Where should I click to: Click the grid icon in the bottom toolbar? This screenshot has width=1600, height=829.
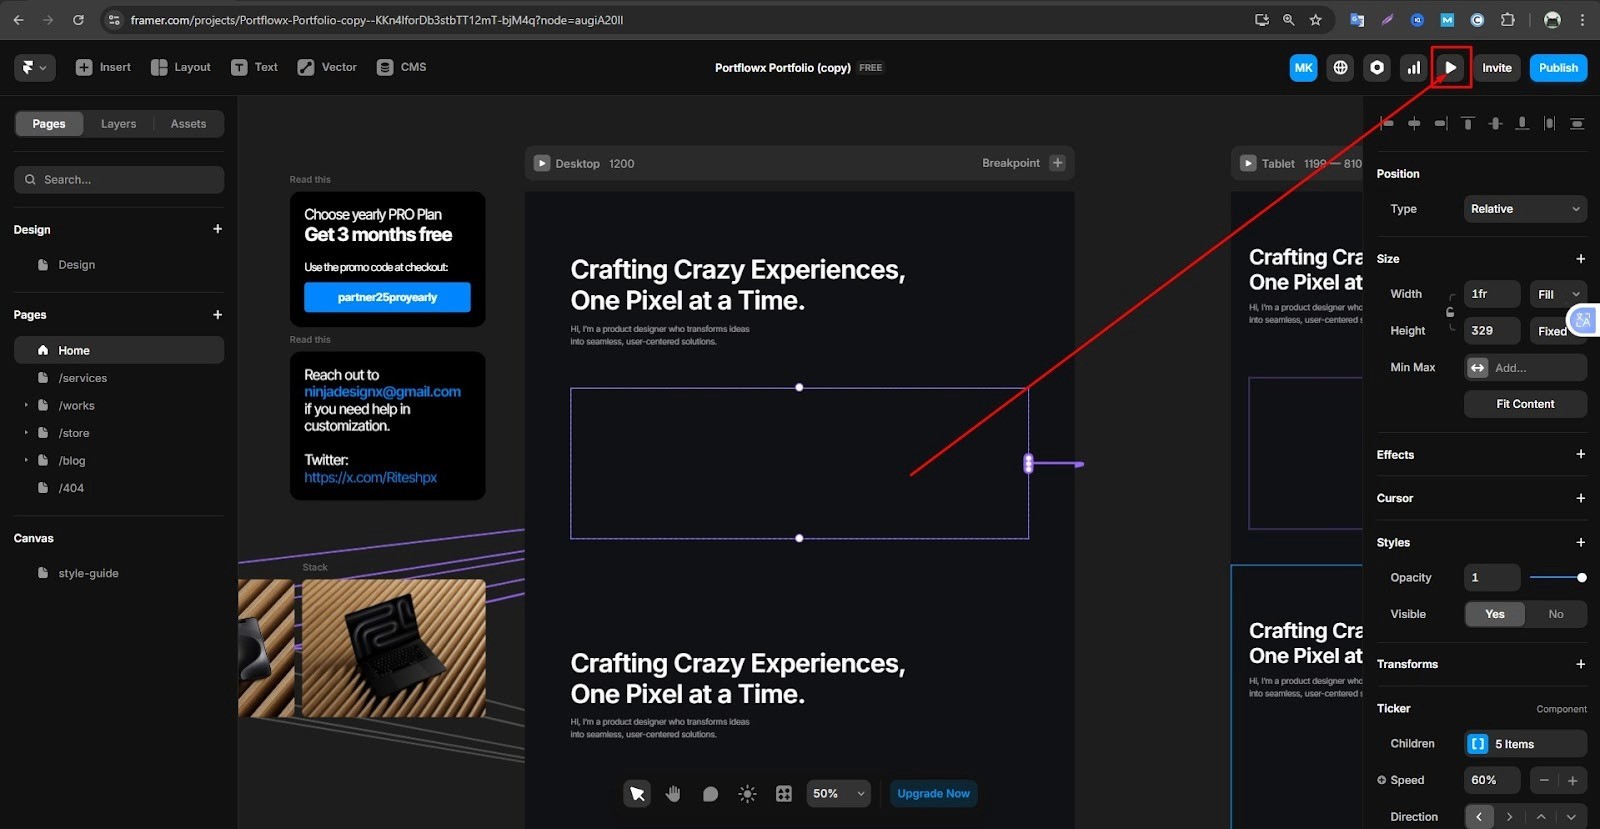click(784, 794)
